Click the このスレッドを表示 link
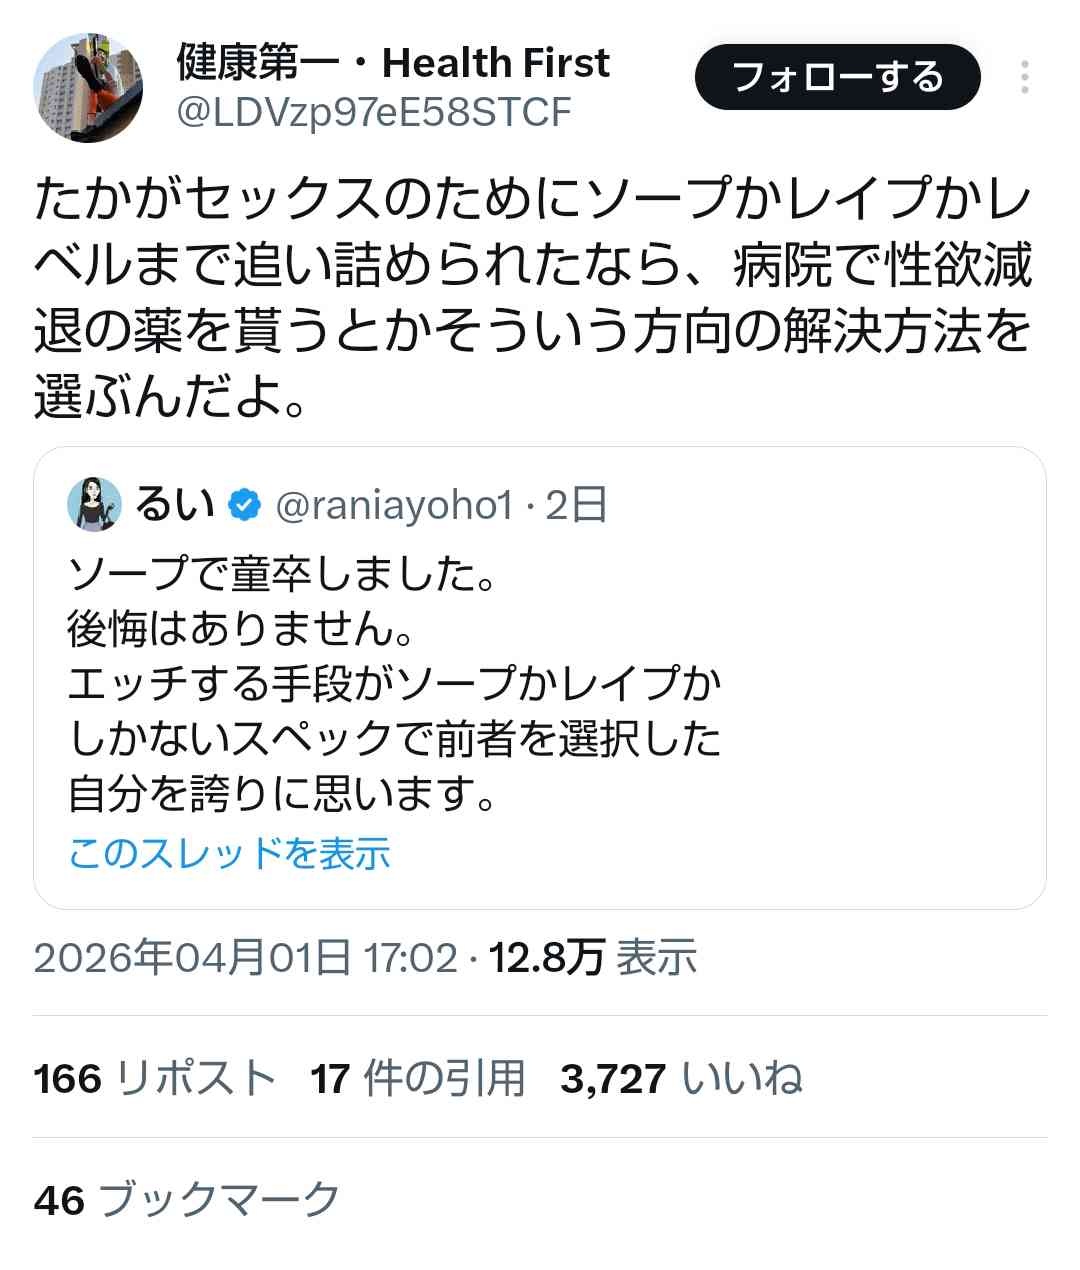Image resolution: width=1080 pixels, height=1270 pixels. coord(229,853)
